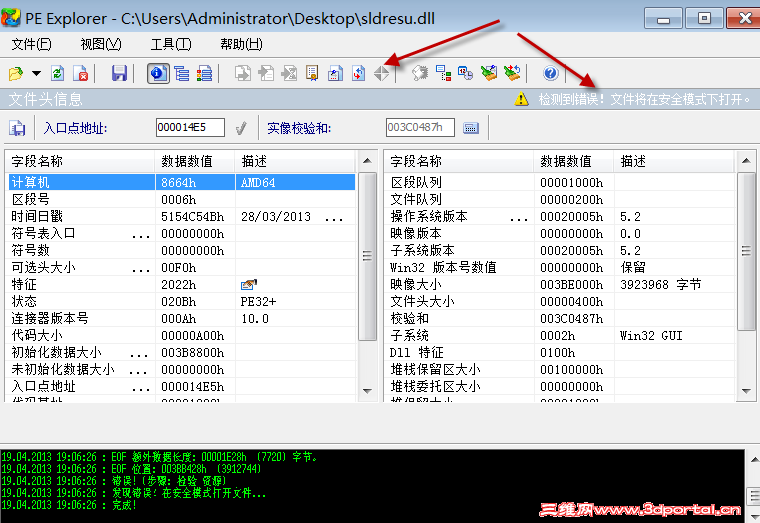Screen dimensions: 760x523
Task: Click the ellipsis beside 未初始化数据大小
Action: click(x=138, y=371)
